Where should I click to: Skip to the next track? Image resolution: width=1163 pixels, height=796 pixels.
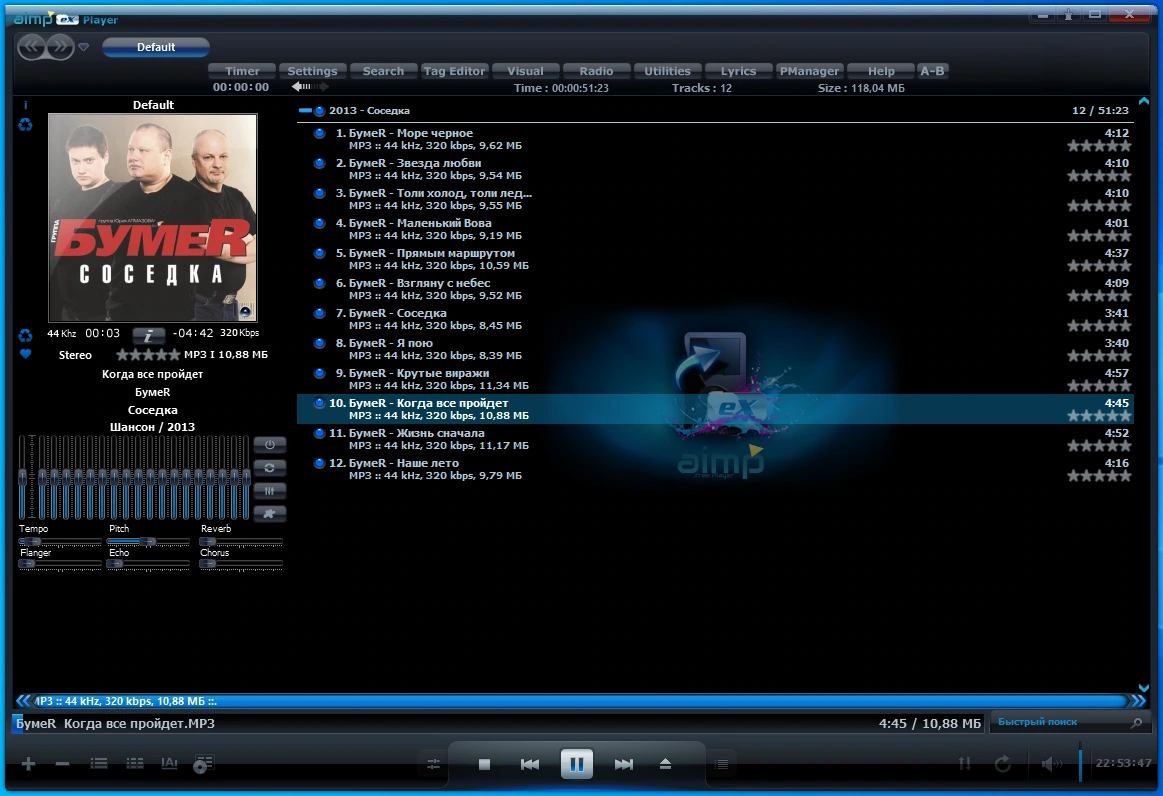click(x=624, y=764)
